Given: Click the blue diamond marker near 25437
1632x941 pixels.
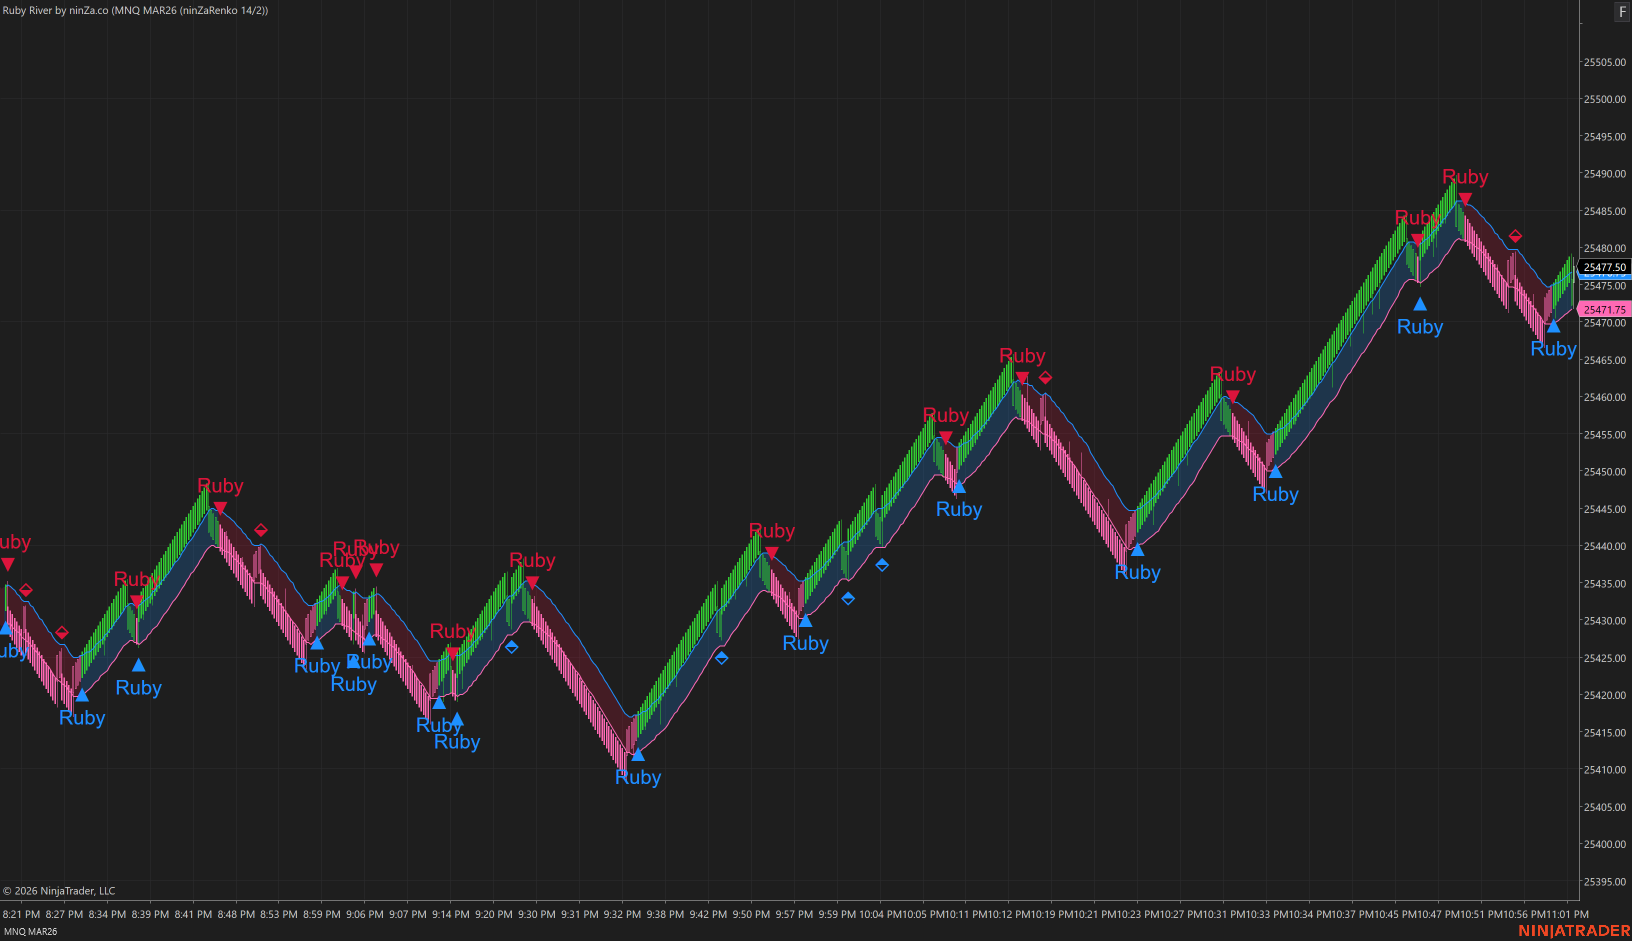Looking at the screenshot, I should pyautogui.click(x=882, y=565).
